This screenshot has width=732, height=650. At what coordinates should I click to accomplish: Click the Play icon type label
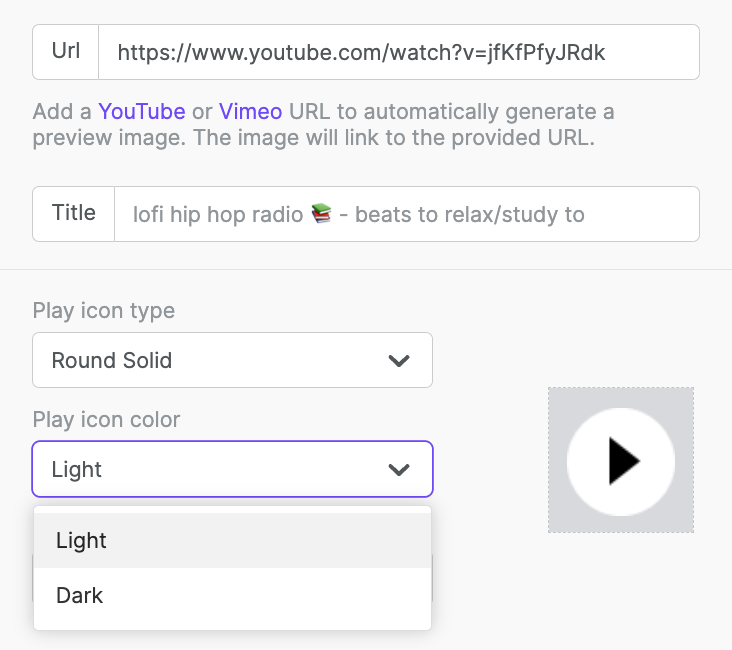(104, 311)
